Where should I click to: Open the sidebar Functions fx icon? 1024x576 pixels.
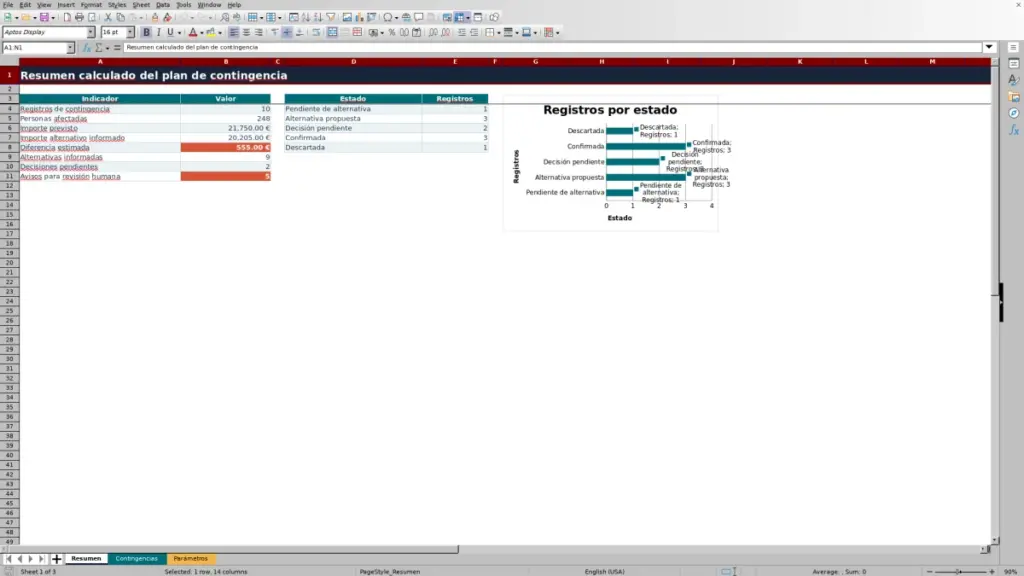click(1014, 130)
